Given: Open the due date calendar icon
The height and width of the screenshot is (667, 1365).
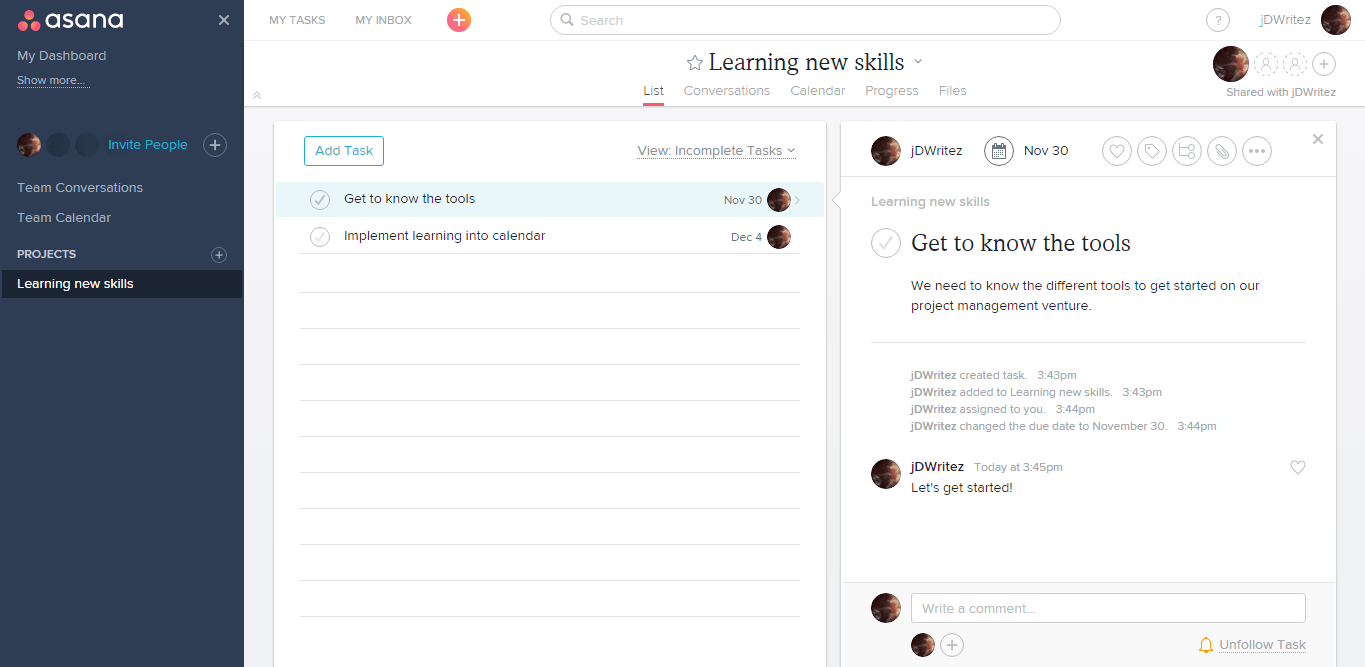Looking at the screenshot, I should tap(999, 151).
